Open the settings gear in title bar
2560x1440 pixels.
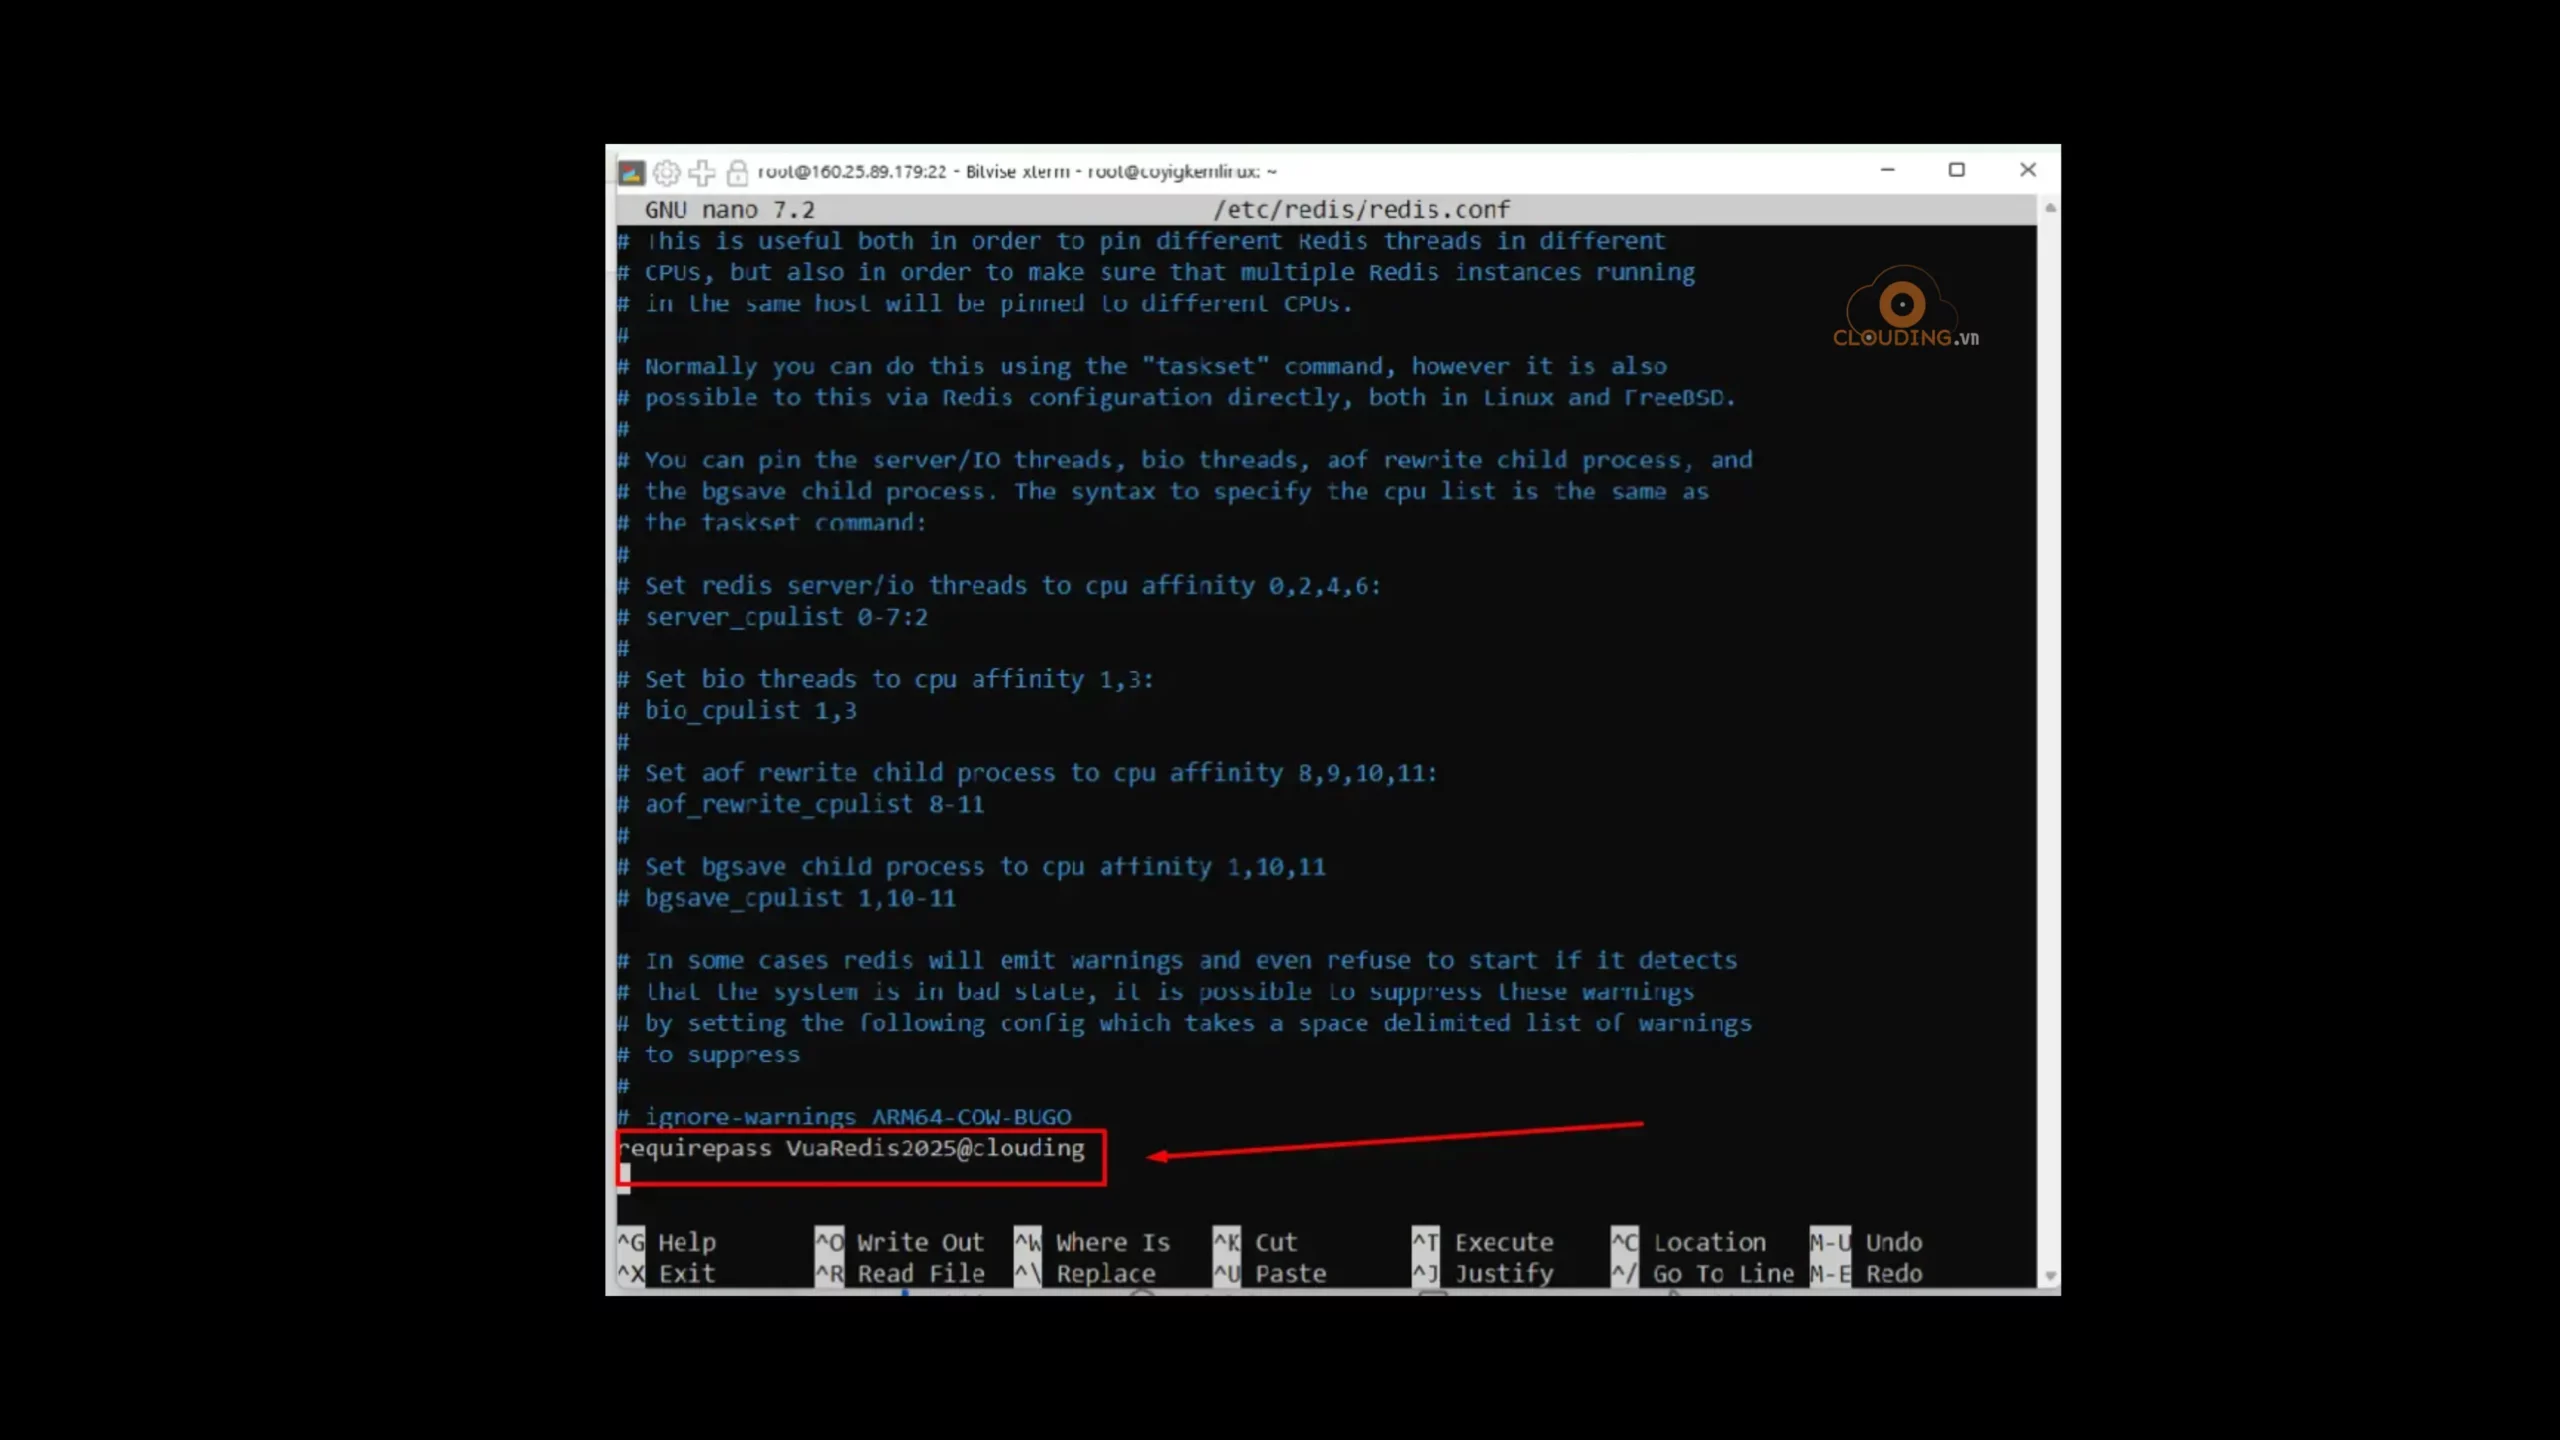pyautogui.click(x=666, y=172)
